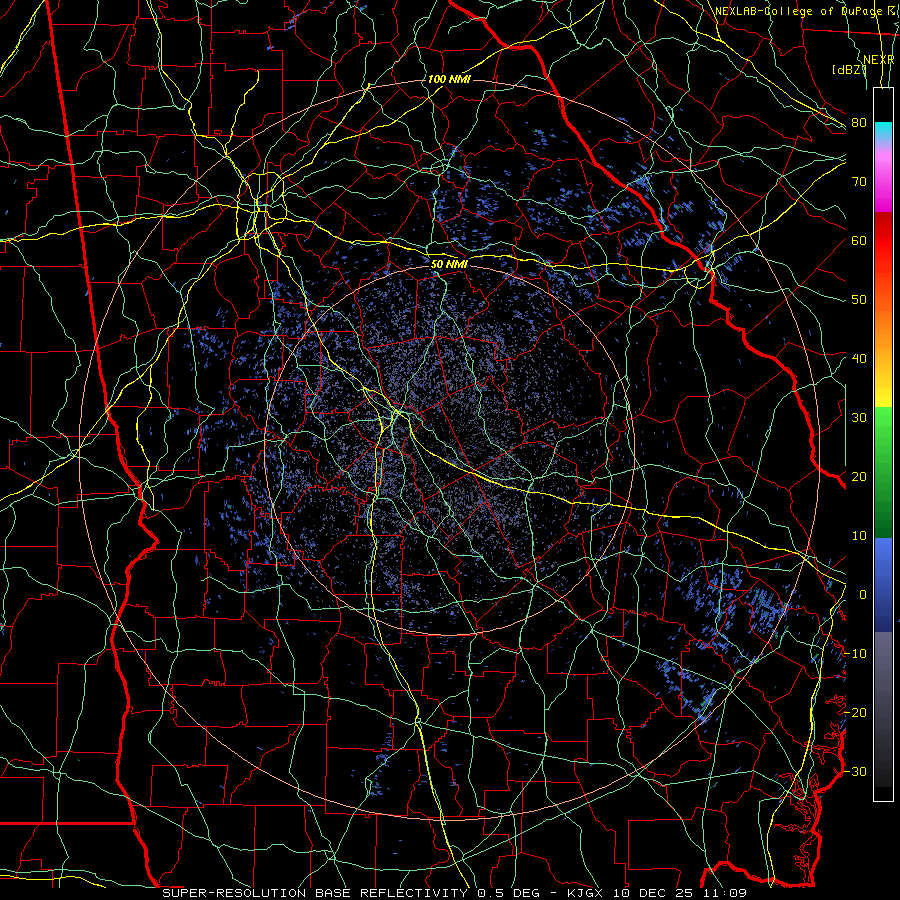Click the red segment of the dBZ colorbar
900x900 pixels.
click(x=883, y=241)
